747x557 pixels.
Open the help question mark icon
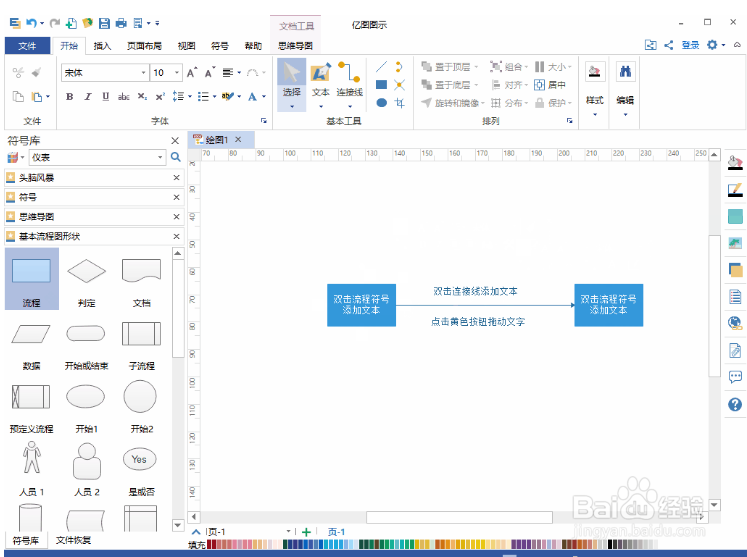(735, 405)
